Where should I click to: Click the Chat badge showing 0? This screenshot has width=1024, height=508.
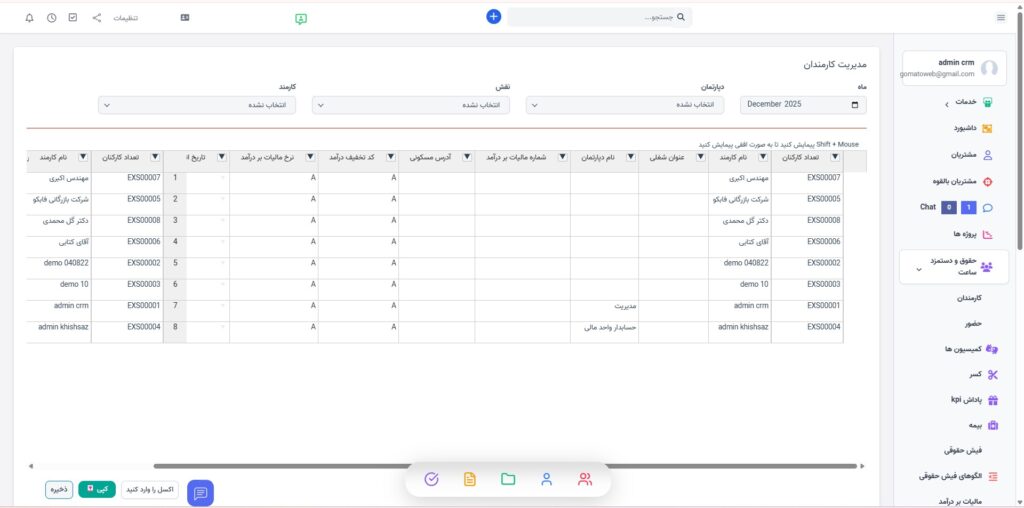pyautogui.click(x=948, y=208)
